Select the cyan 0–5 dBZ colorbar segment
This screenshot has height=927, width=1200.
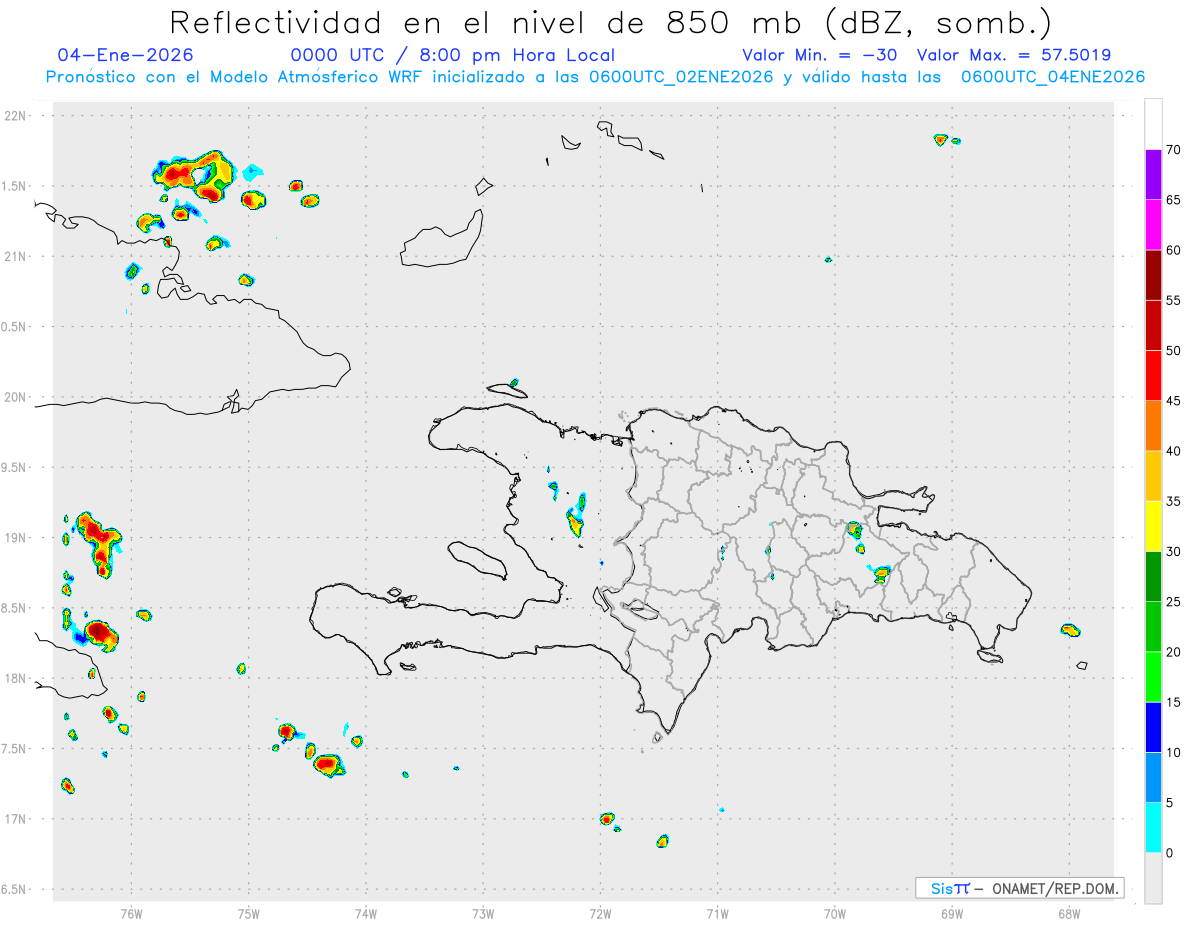click(x=1153, y=828)
